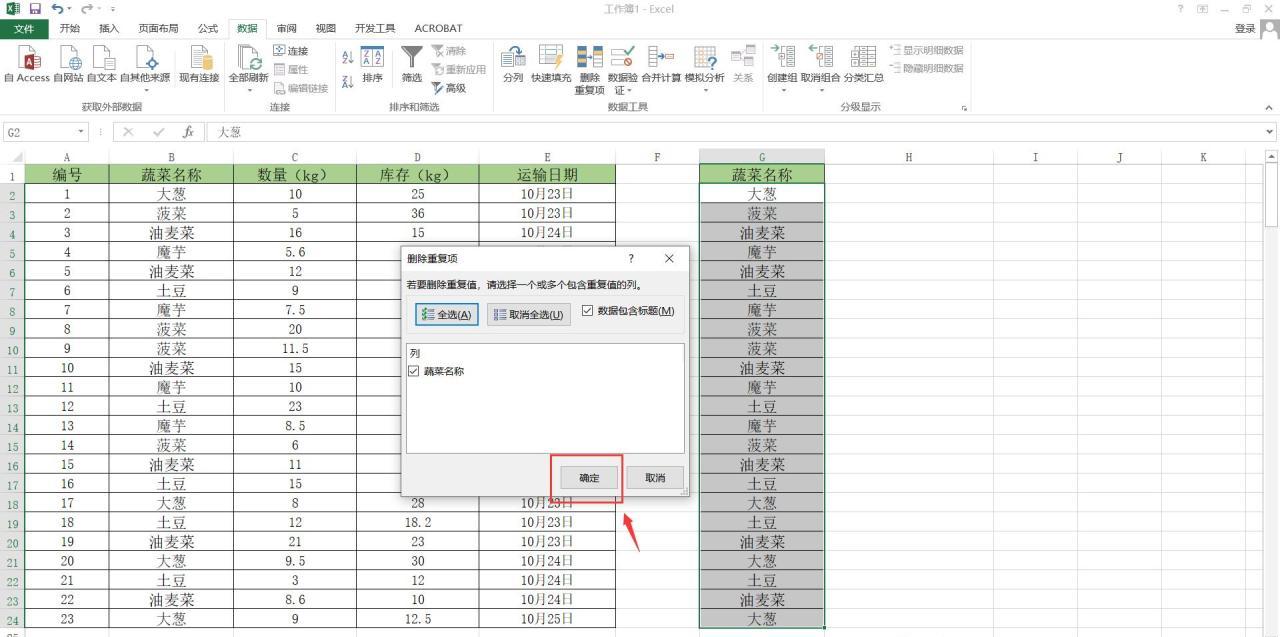Screen dimensions: 1280x637
Task: Open the Name Box dropdown arrow
Action: 81,132
